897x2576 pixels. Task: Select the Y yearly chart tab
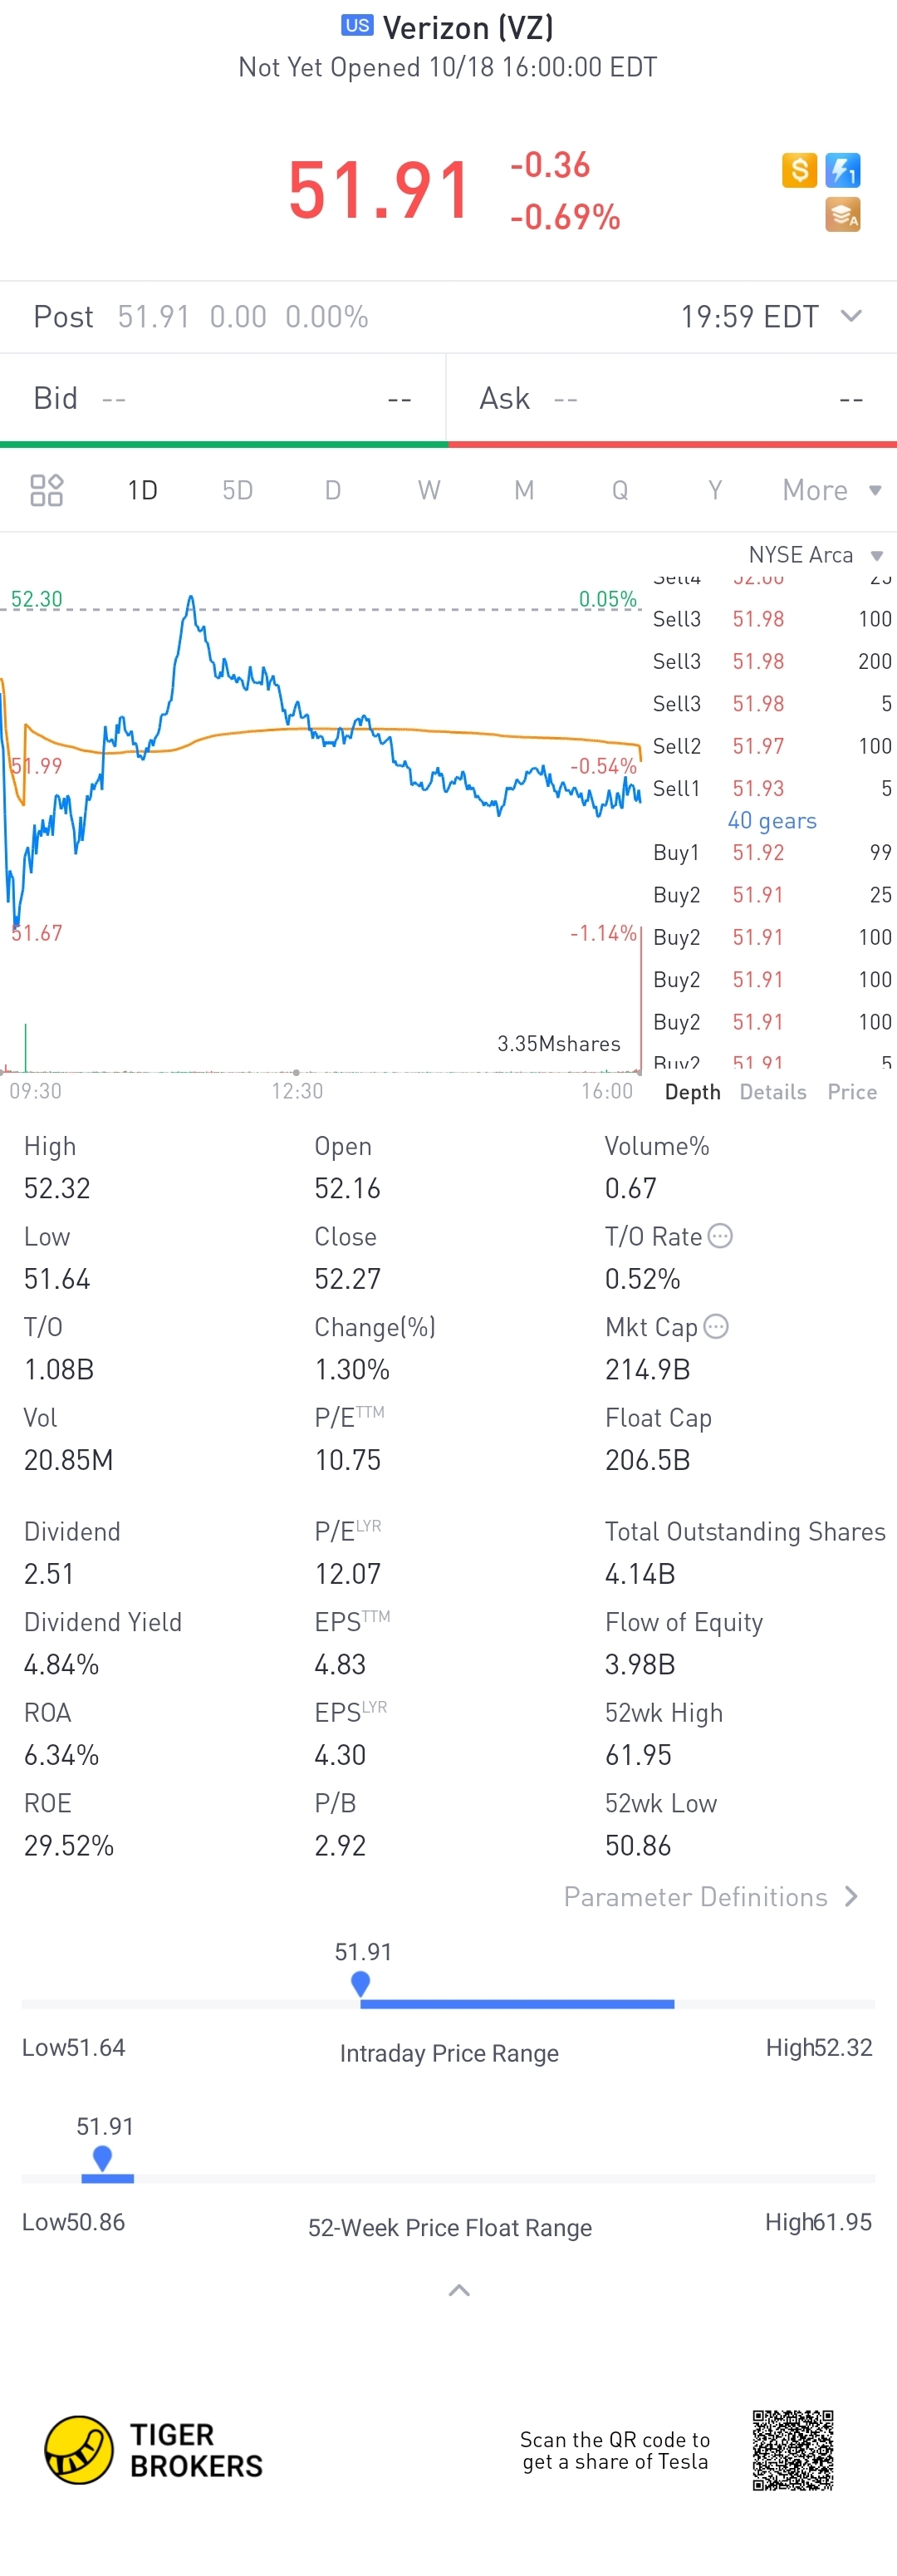[715, 490]
